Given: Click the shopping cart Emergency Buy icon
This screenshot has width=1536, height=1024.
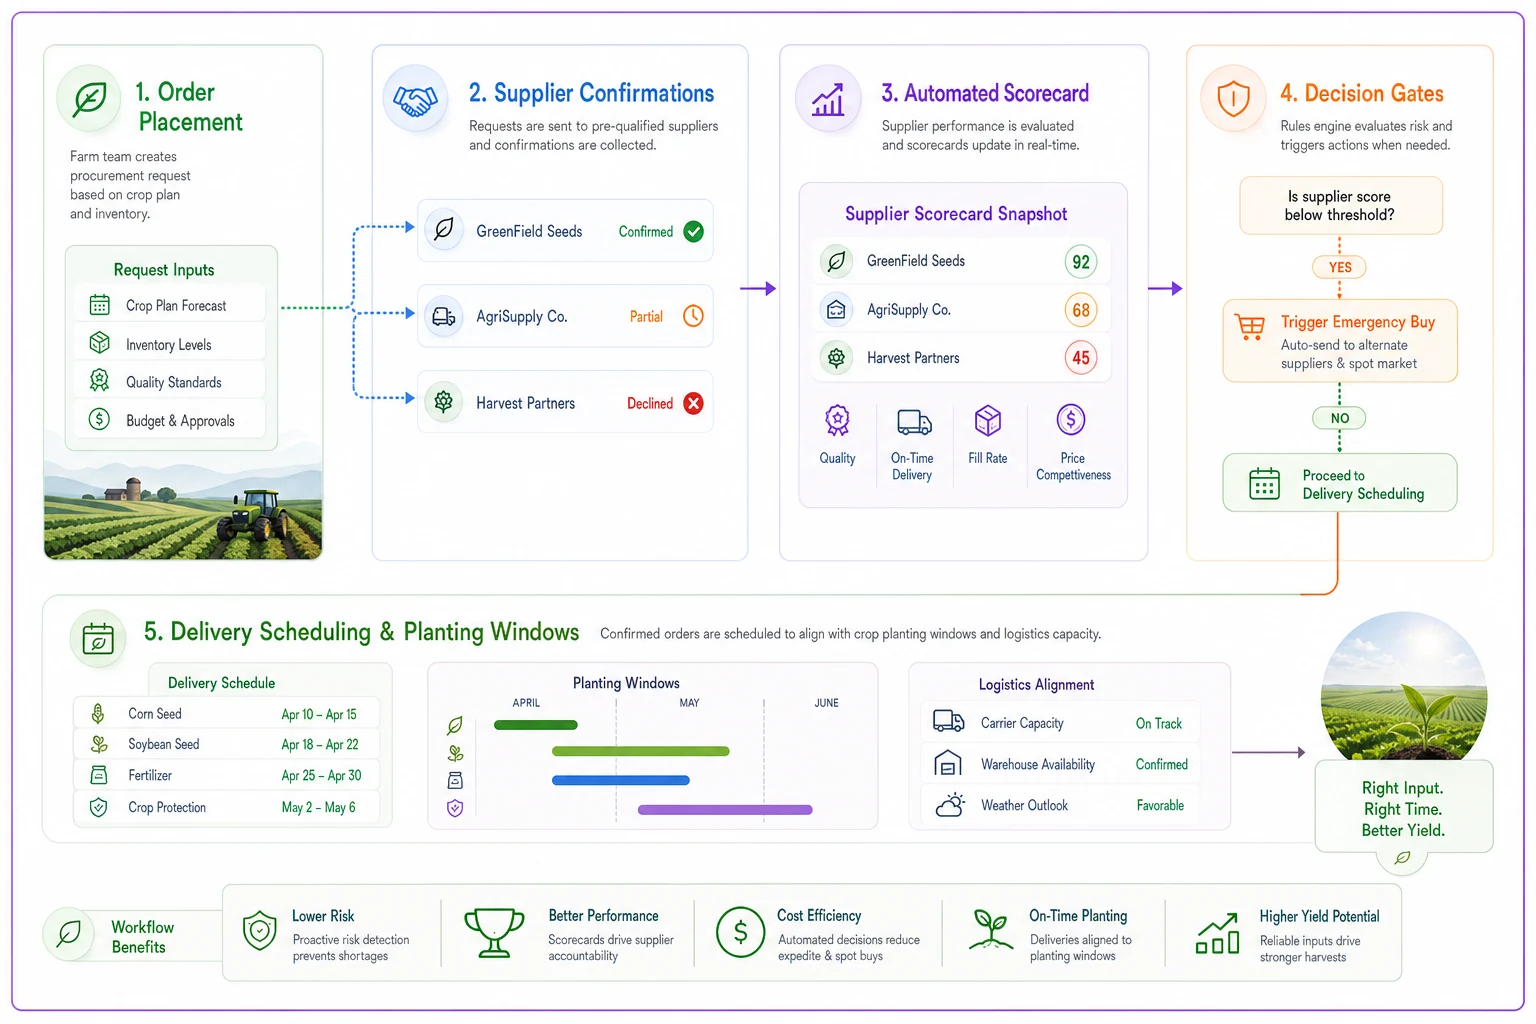Looking at the screenshot, I should 1250,327.
